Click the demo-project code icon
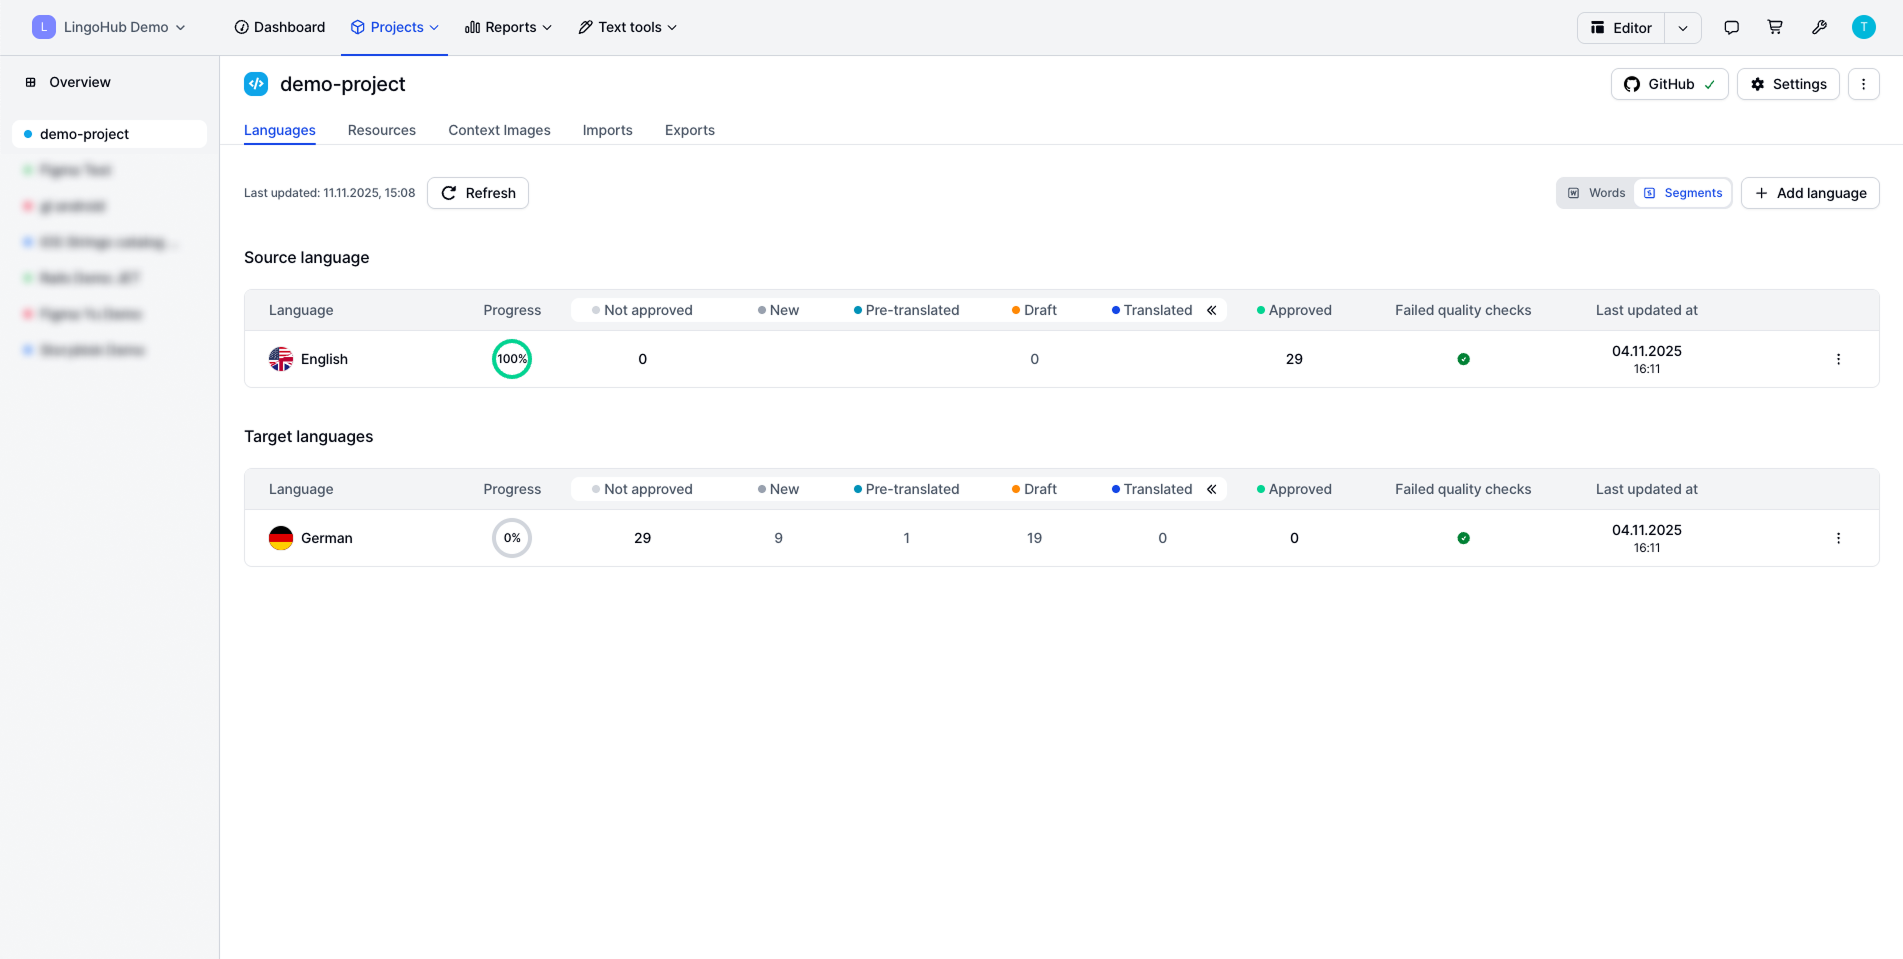This screenshot has height=959, width=1903. (x=256, y=84)
